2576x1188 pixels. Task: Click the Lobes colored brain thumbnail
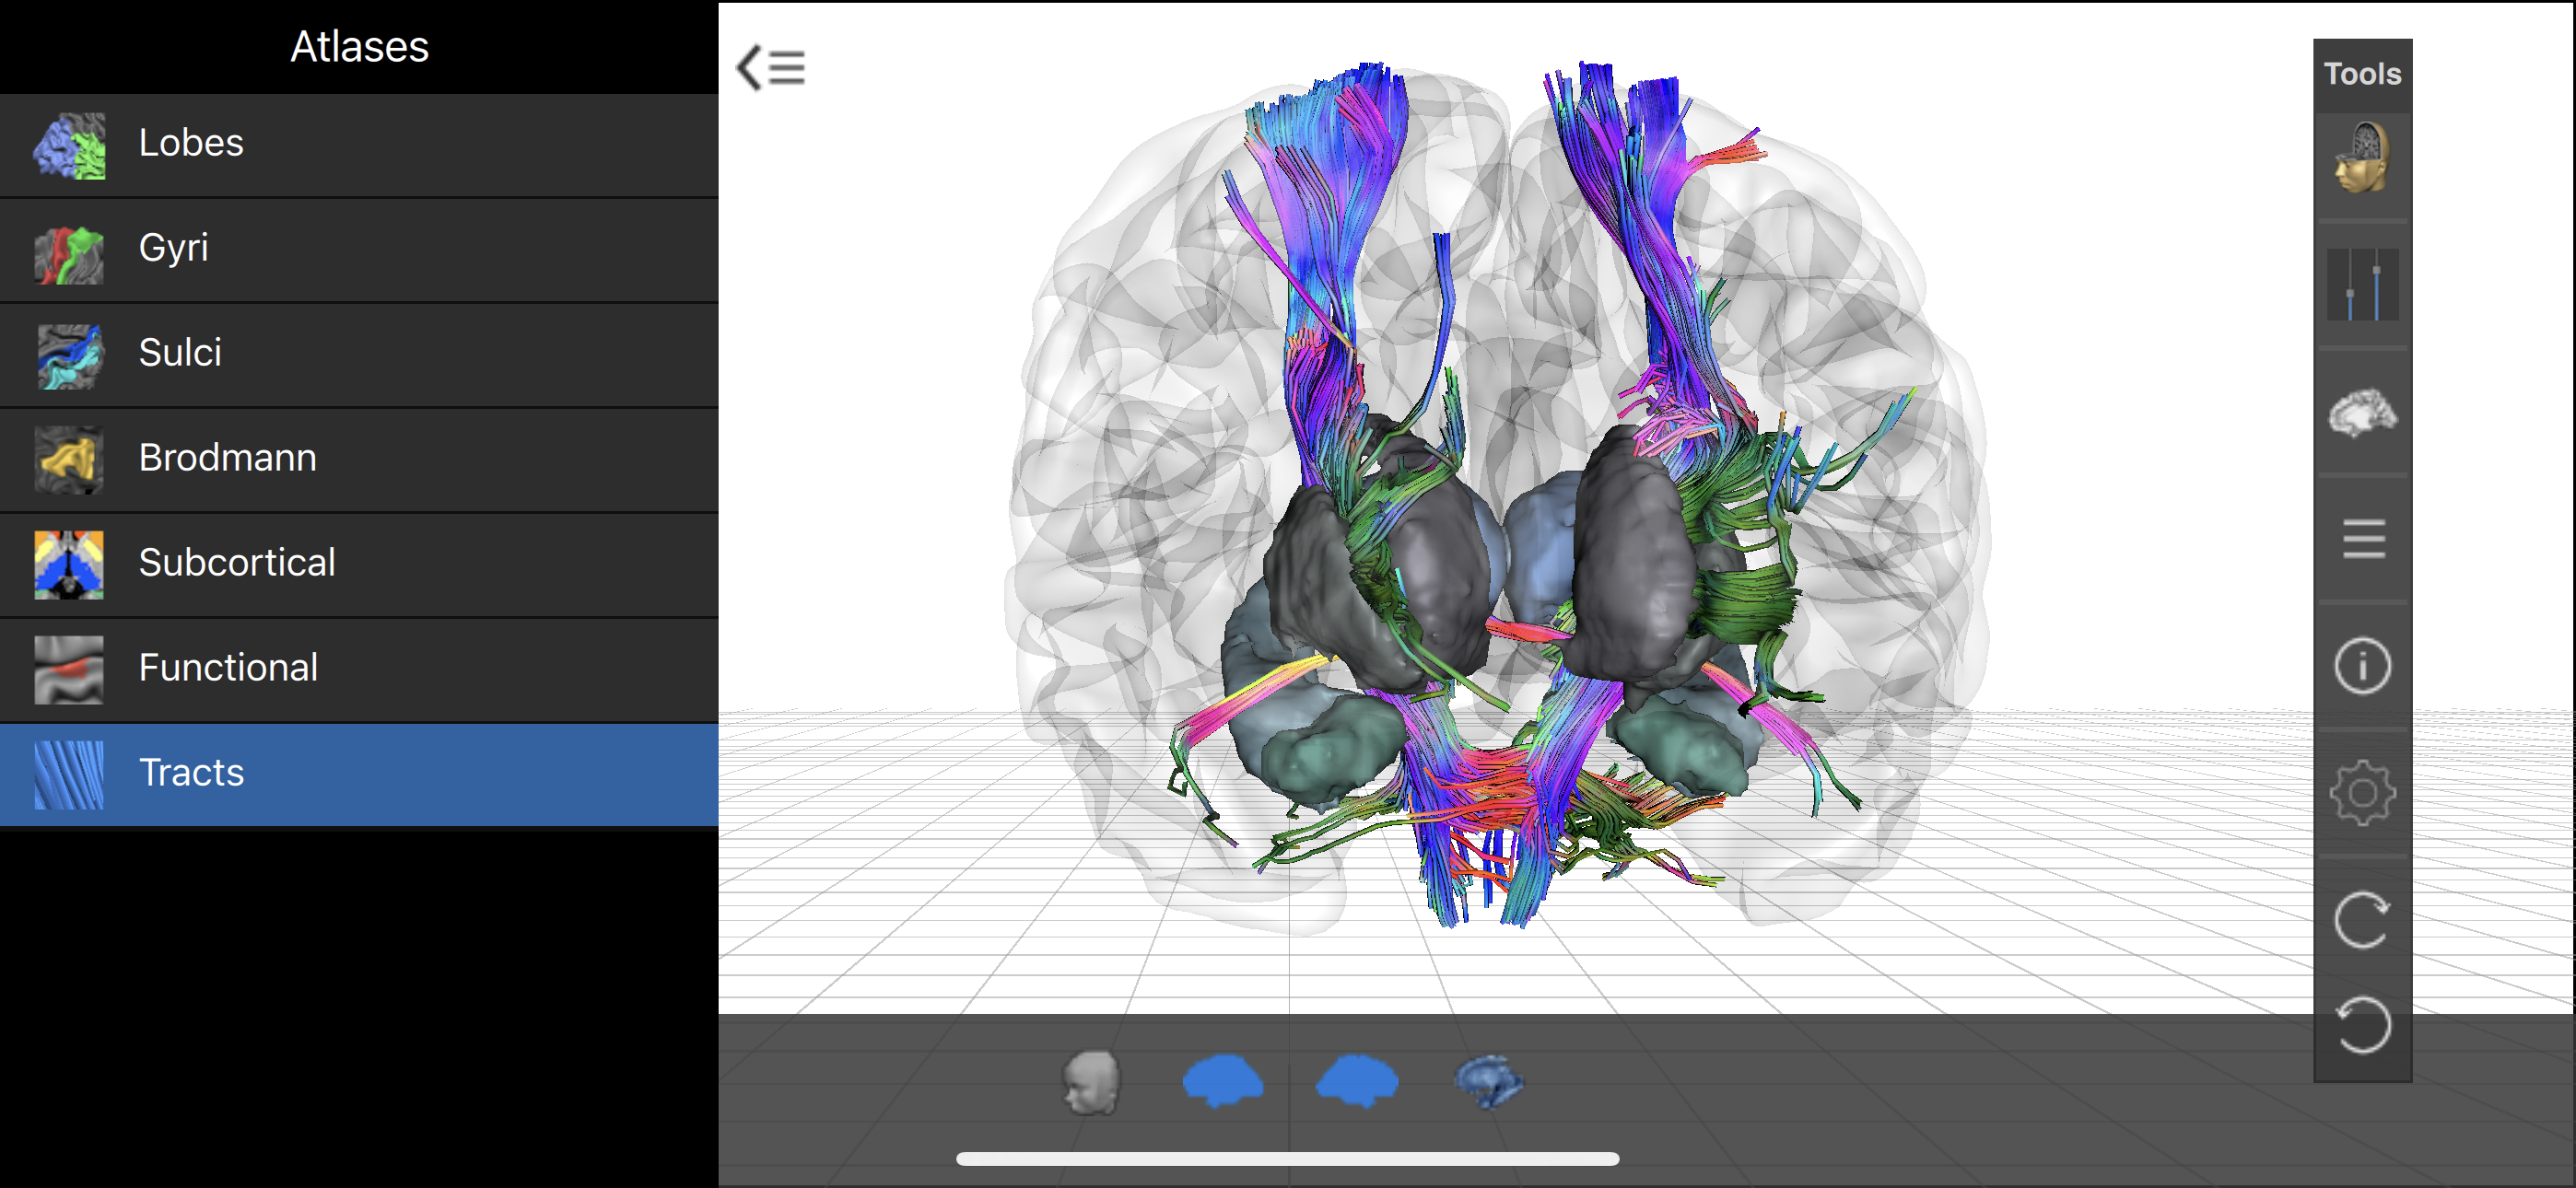[x=69, y=145]
